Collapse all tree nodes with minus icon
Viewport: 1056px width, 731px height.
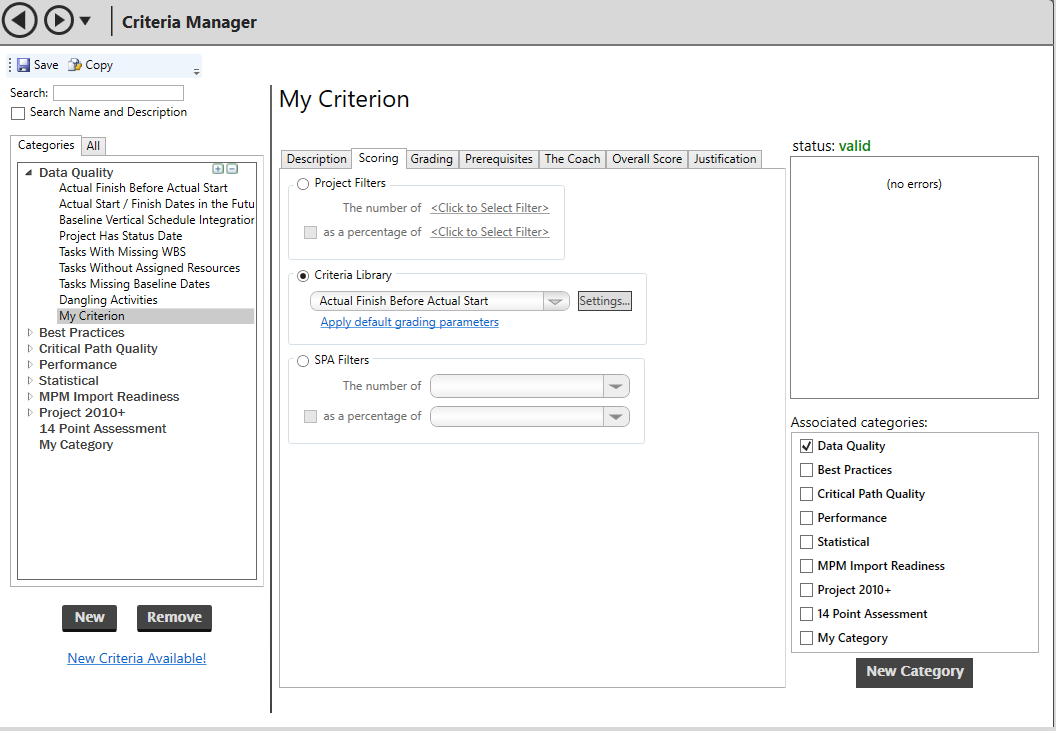click(232, 169)
